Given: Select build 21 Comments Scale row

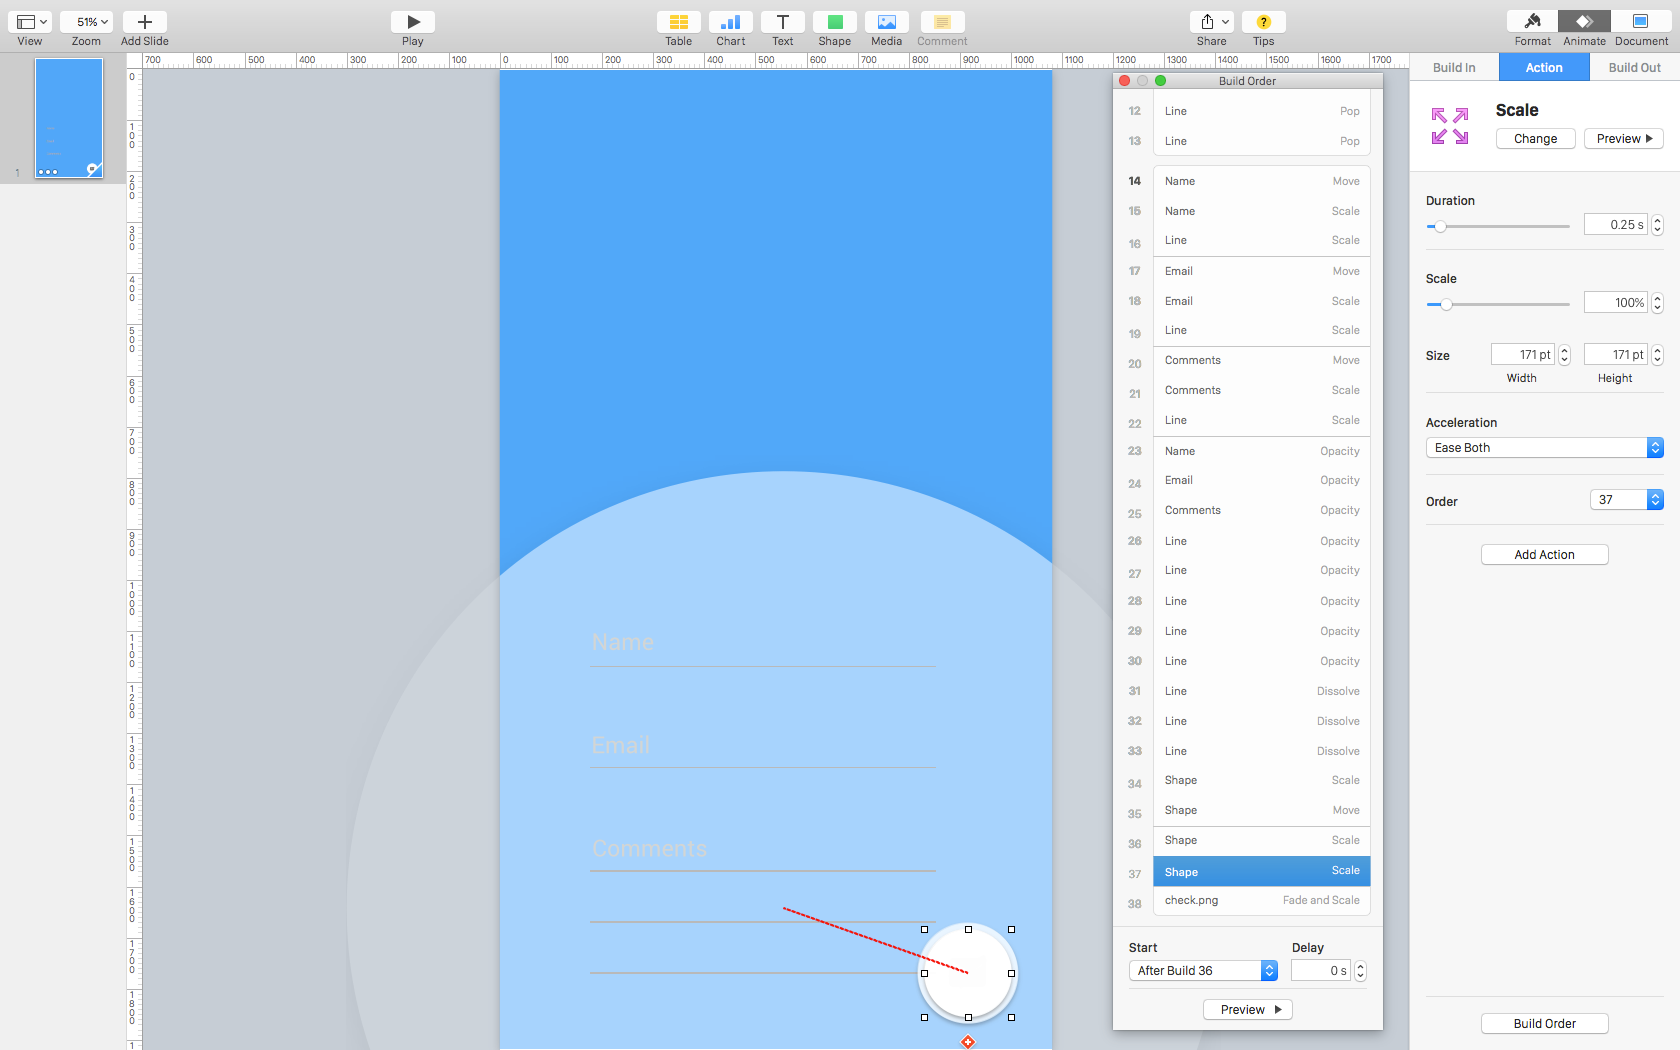Looking at the screenshot, I should [1262, 391].
